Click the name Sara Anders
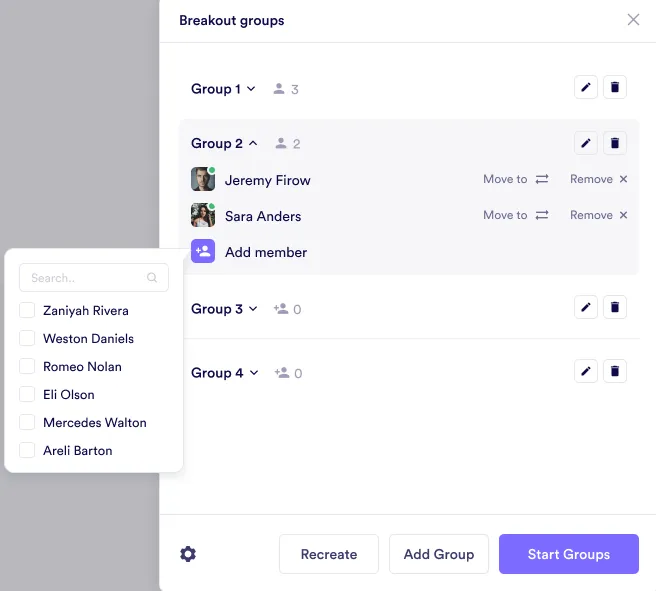 pos(263,216)
